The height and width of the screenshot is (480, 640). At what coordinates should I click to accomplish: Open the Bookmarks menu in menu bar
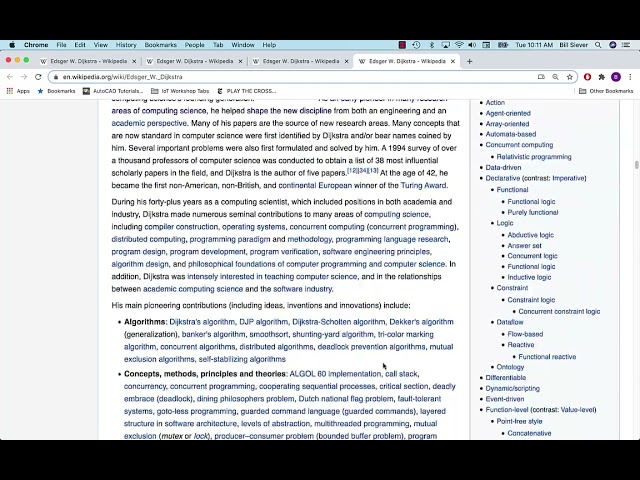[160, 45]
